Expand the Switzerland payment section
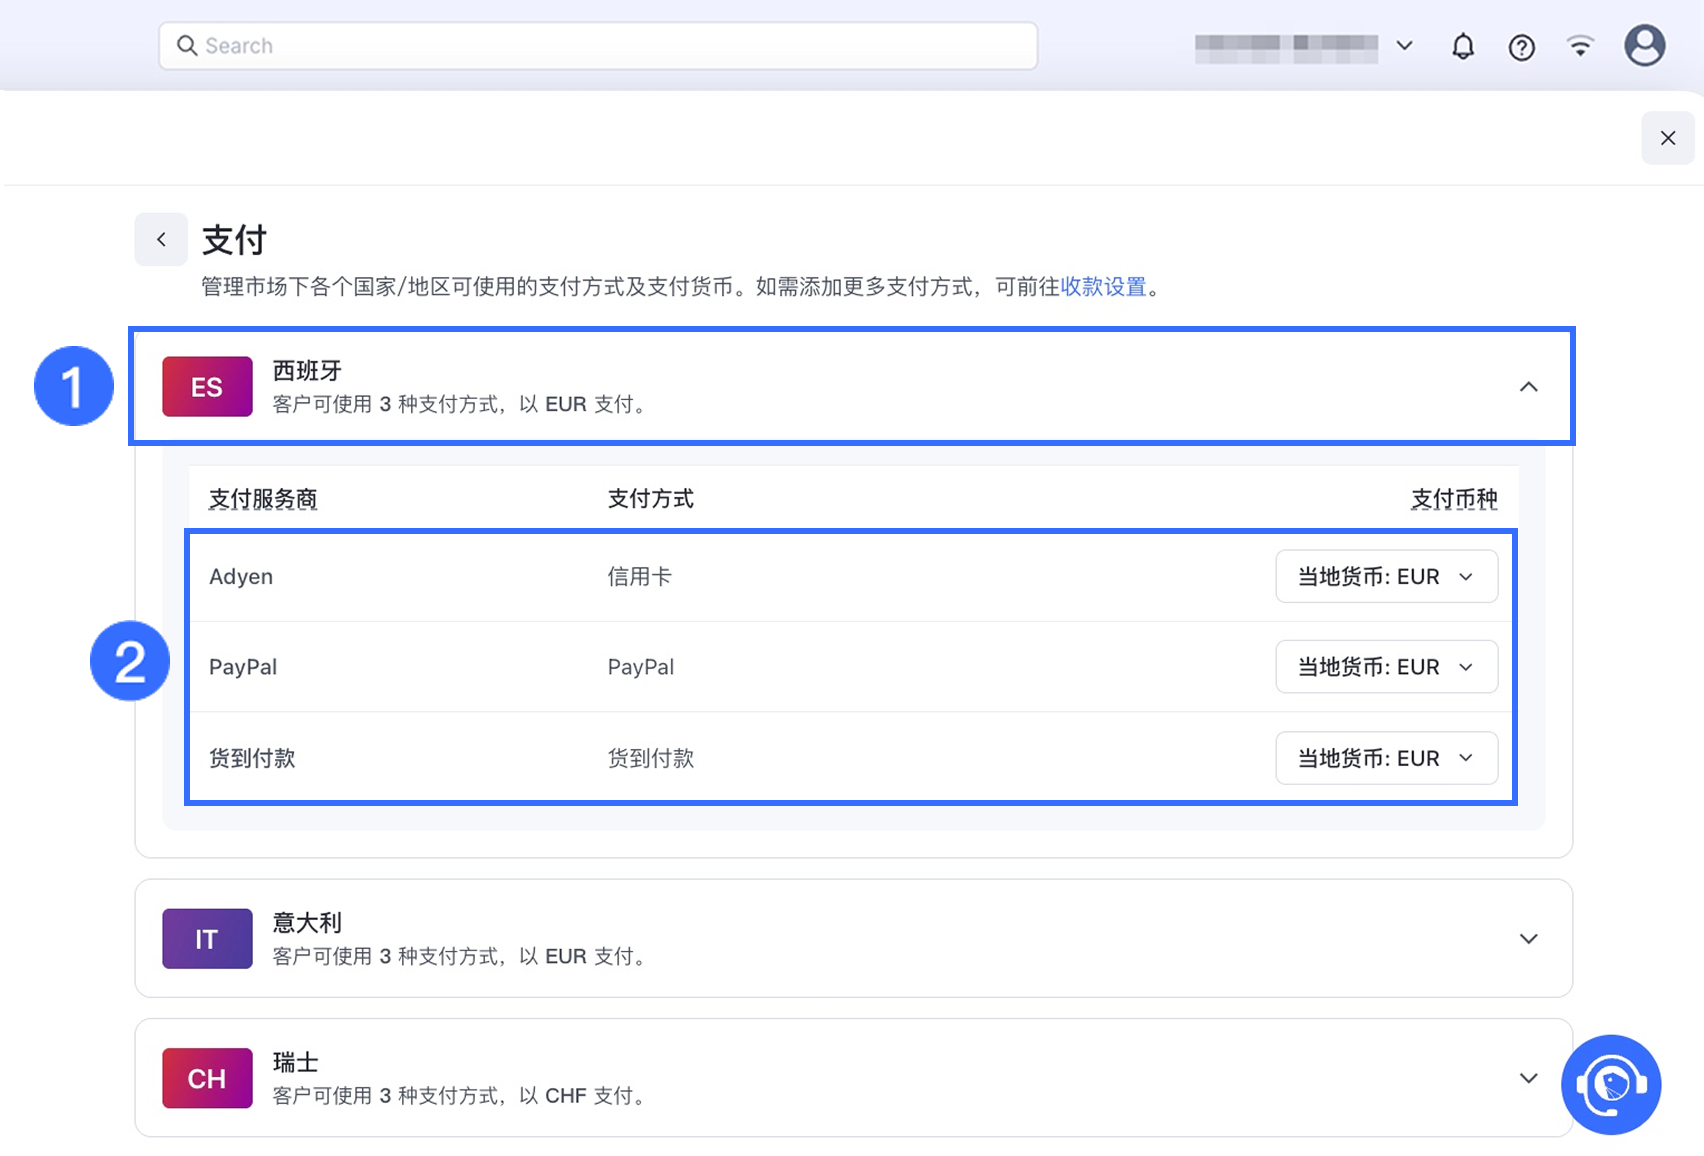 tap(1528, 1078)
